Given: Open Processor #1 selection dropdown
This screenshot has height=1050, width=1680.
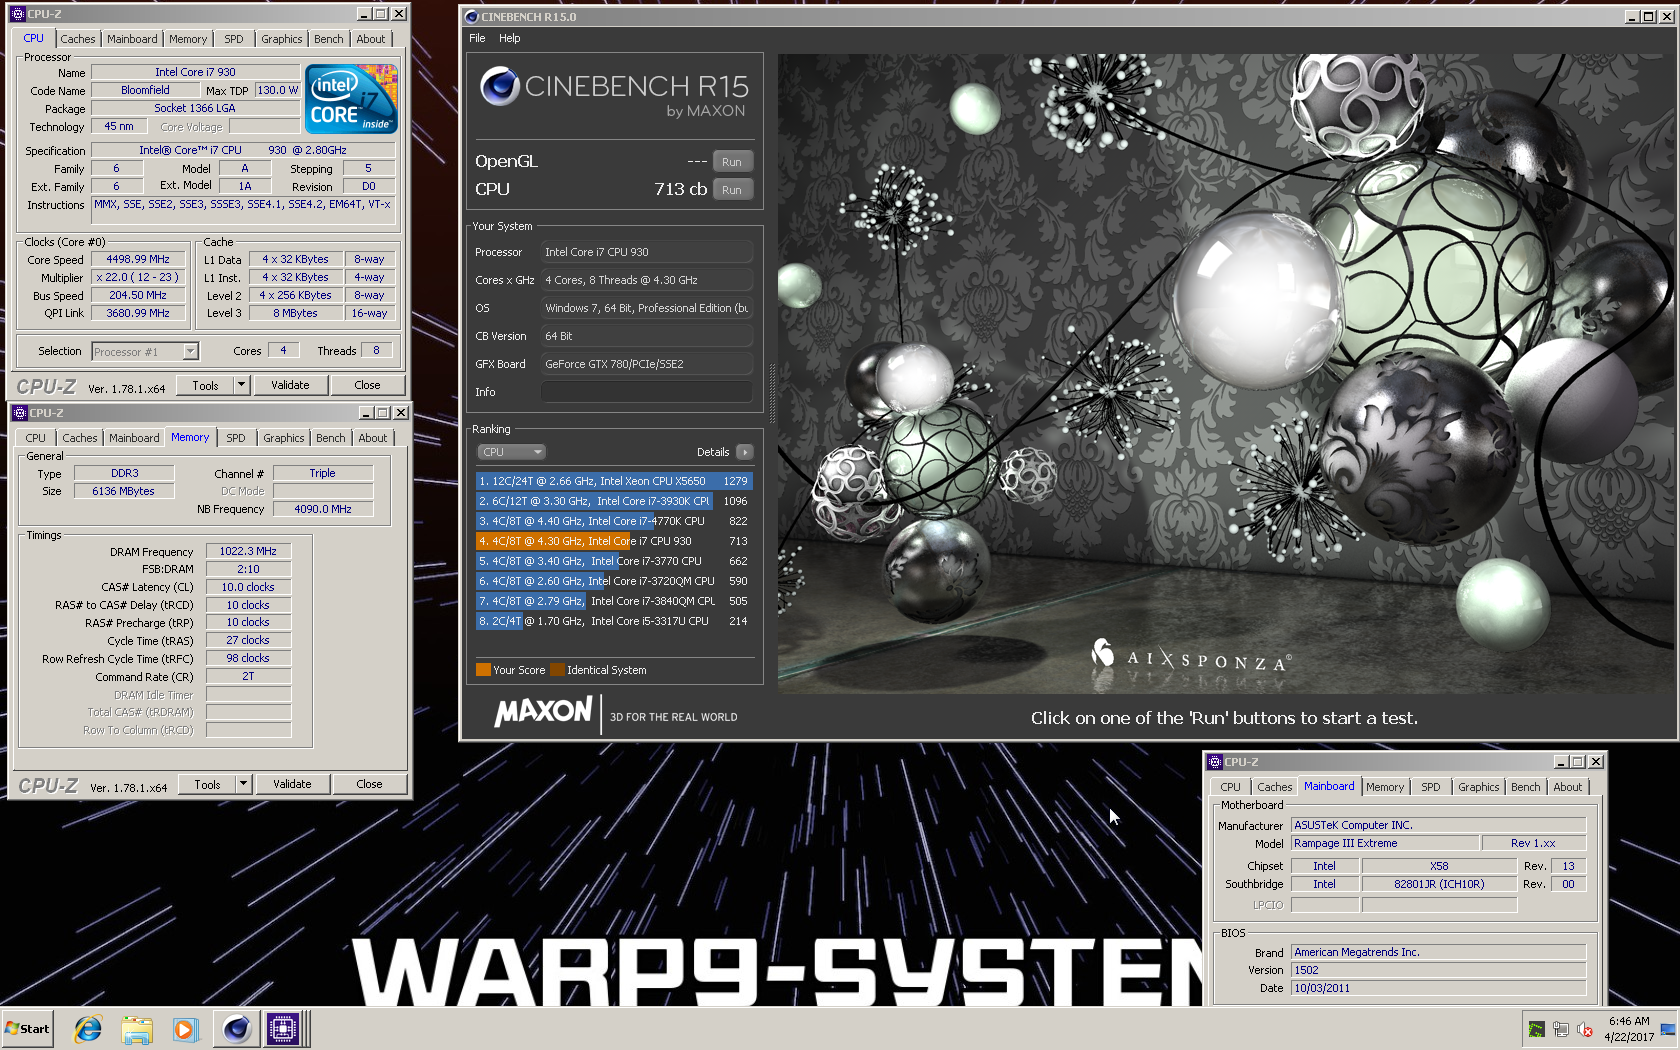Looking at the screenshot, I should pyautogui.click(x=190, y=352).
